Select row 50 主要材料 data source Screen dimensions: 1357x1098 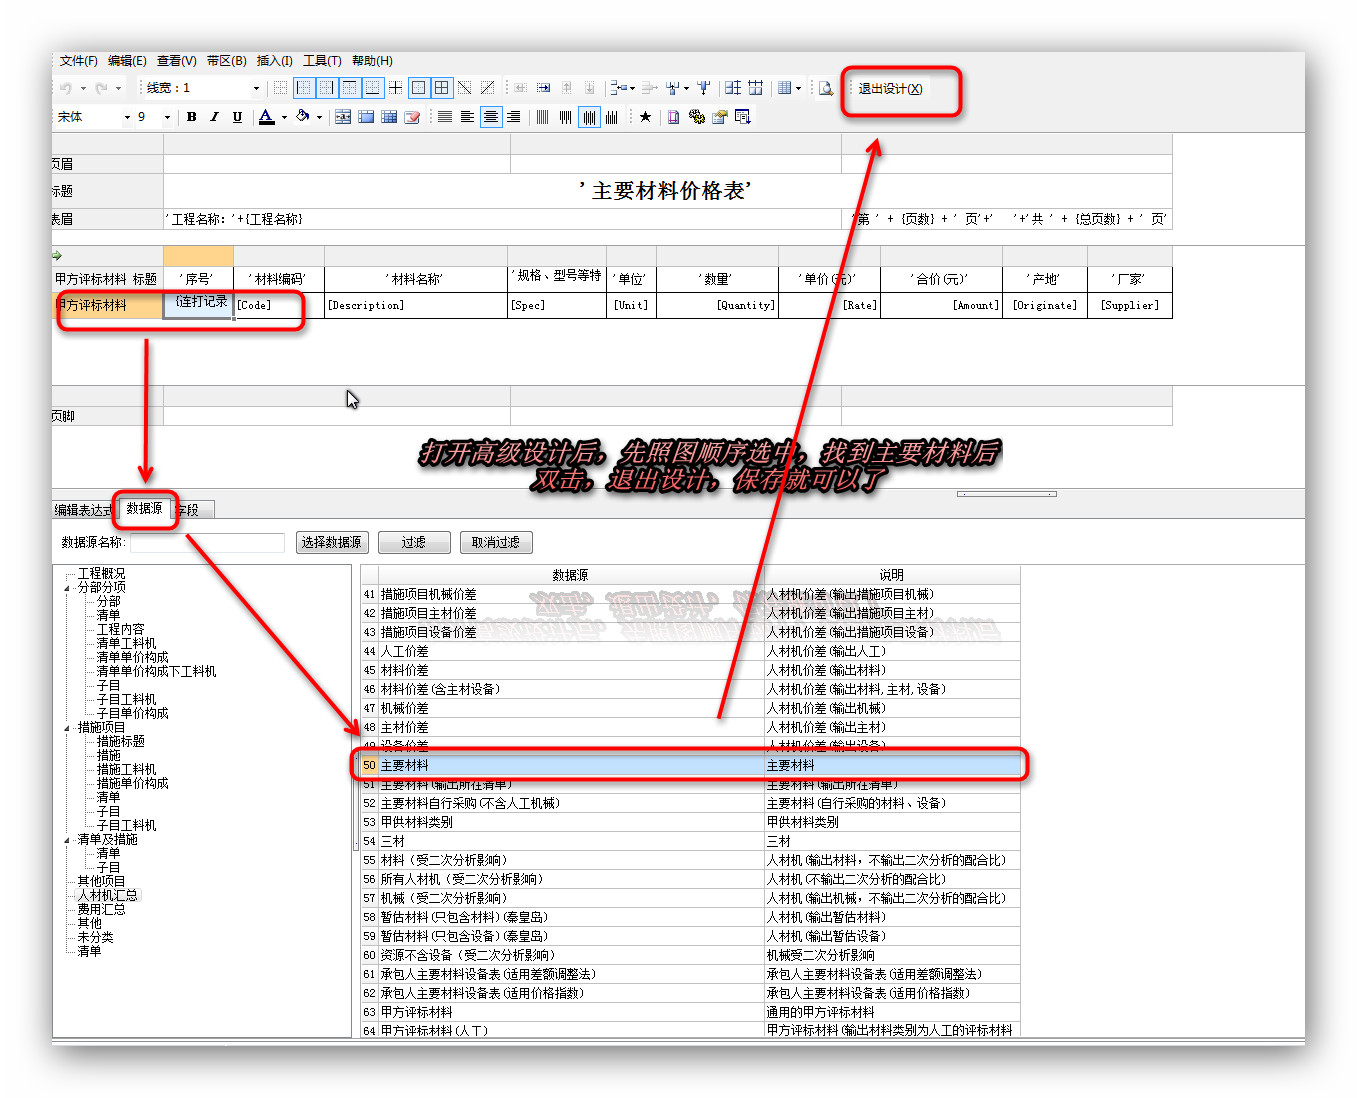pyautogui.click(x=690, y=765)
